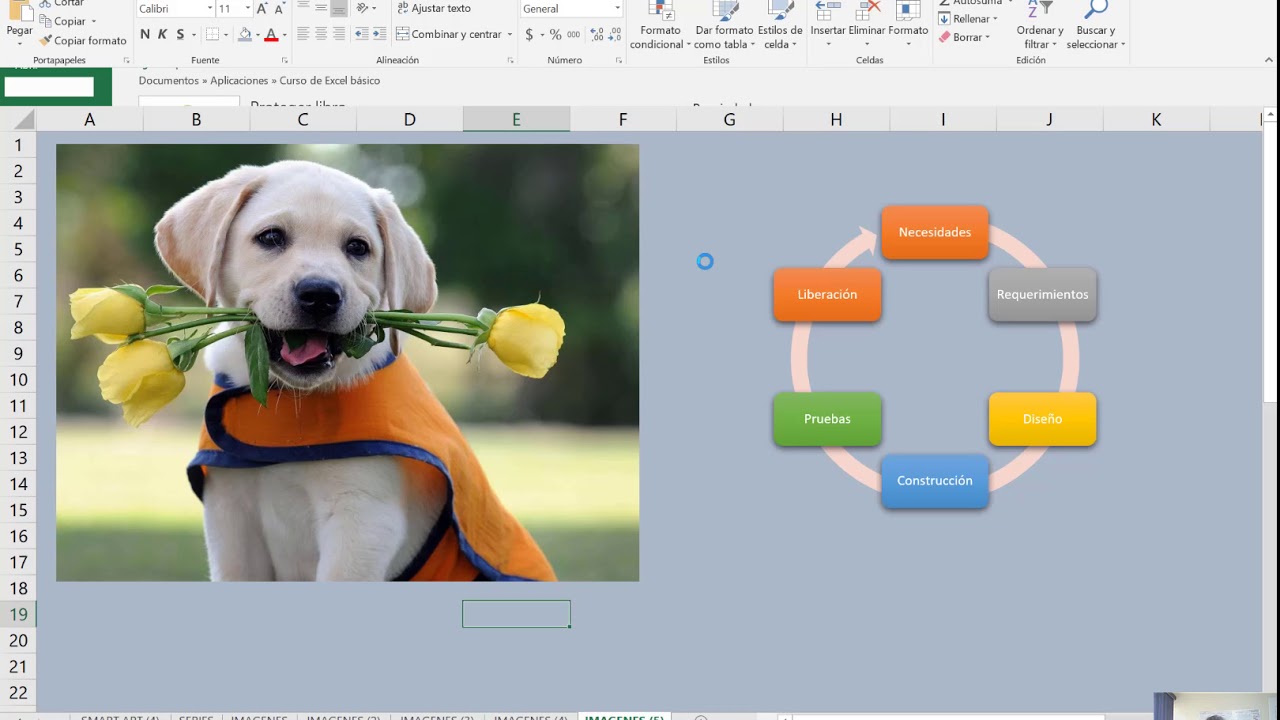Decrease indent in Alineación group
The image size is (1280, 720).
[362, 34]
